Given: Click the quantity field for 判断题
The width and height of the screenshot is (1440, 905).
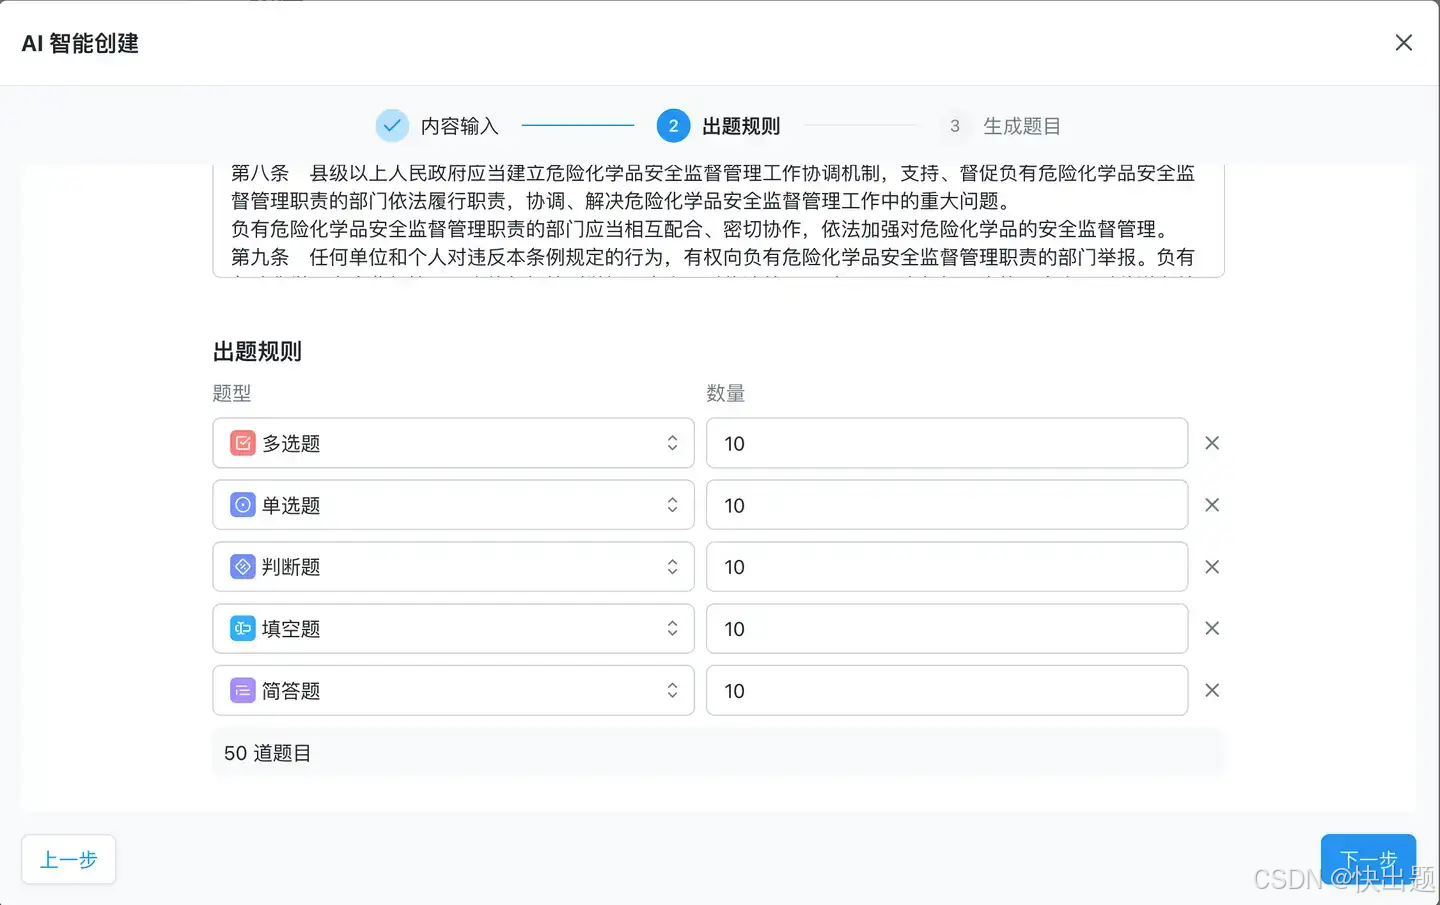Looking at the screenshot, I should (947, 567).
